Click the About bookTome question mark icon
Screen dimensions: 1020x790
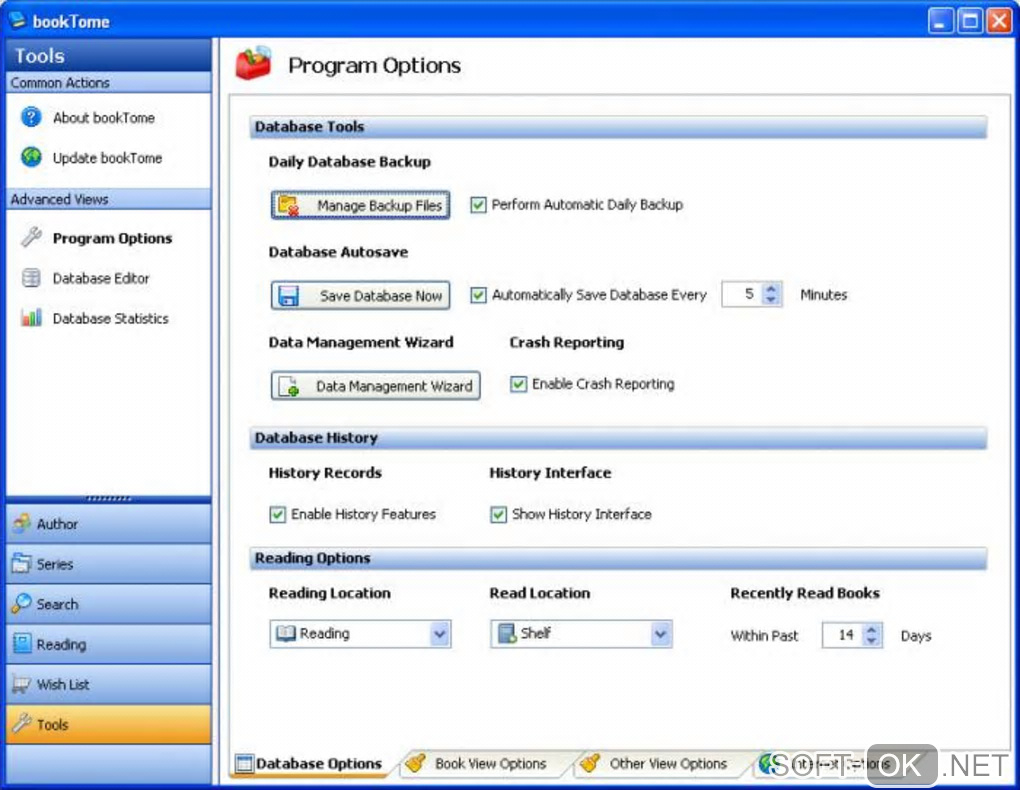point(31,117)
